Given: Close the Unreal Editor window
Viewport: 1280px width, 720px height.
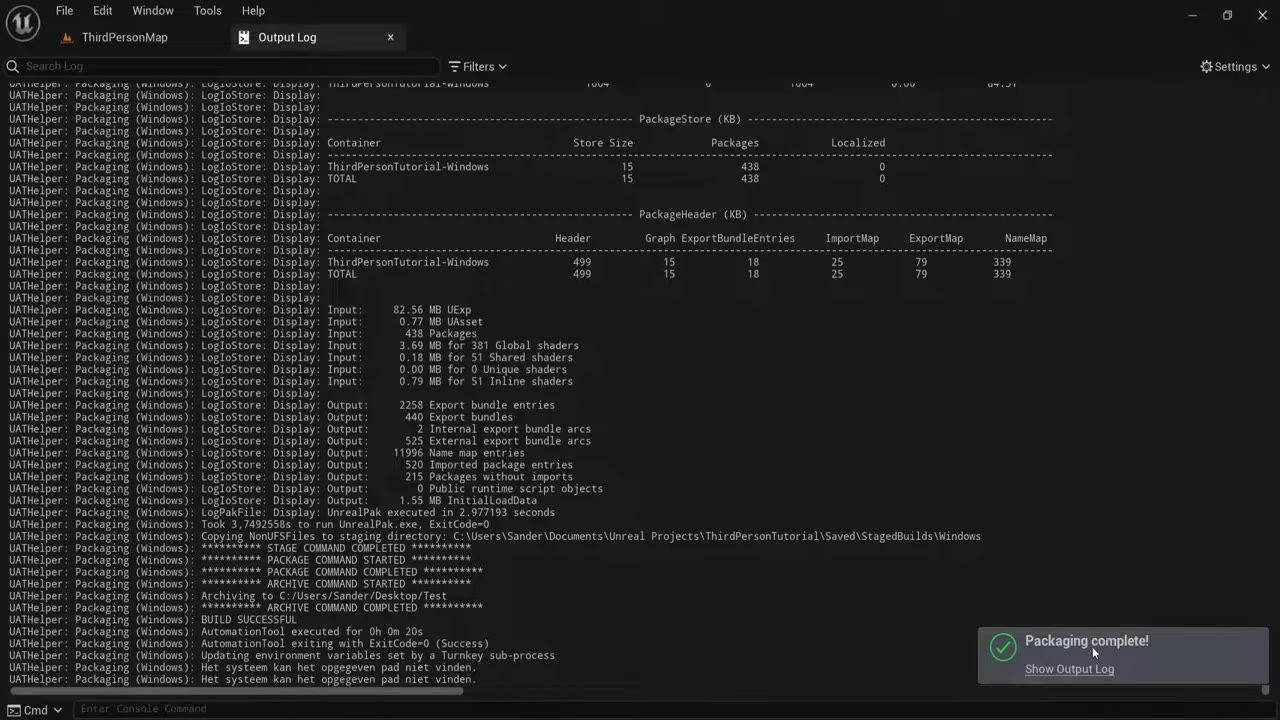Looking at the screenshot, I should 1262,15.
